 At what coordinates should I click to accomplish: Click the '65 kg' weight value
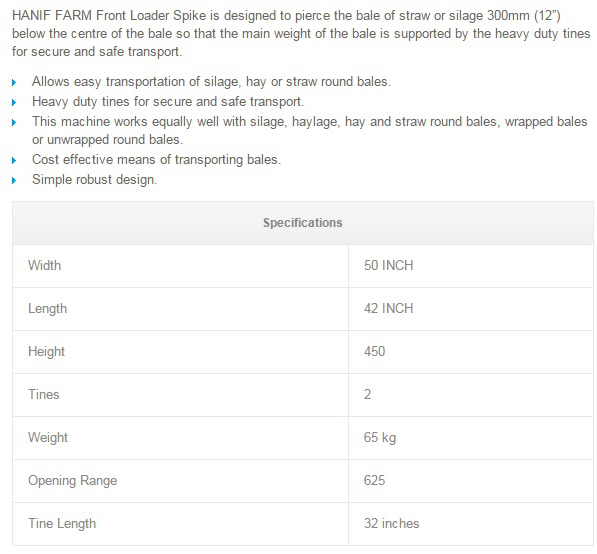coord(380,437)
